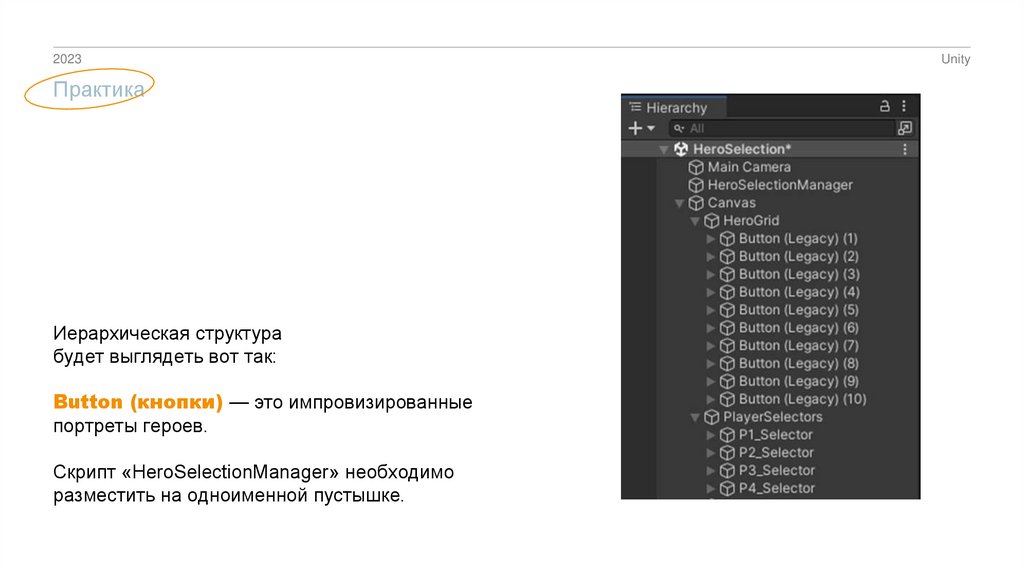The width and height of the screenshot is (1024, 574).
Task: Expand the Button (Legacy) (1) arrow
Action: (711, 239)
